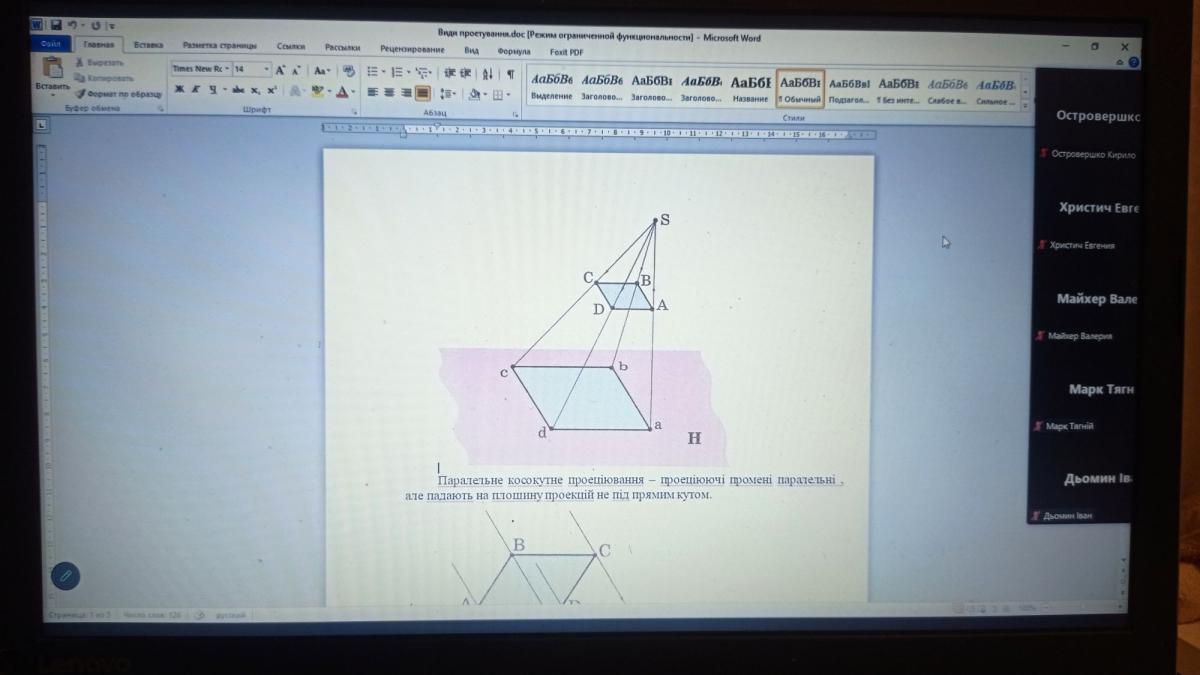Select participant Христич Евгения in side panel

(x=1080, y=245)
